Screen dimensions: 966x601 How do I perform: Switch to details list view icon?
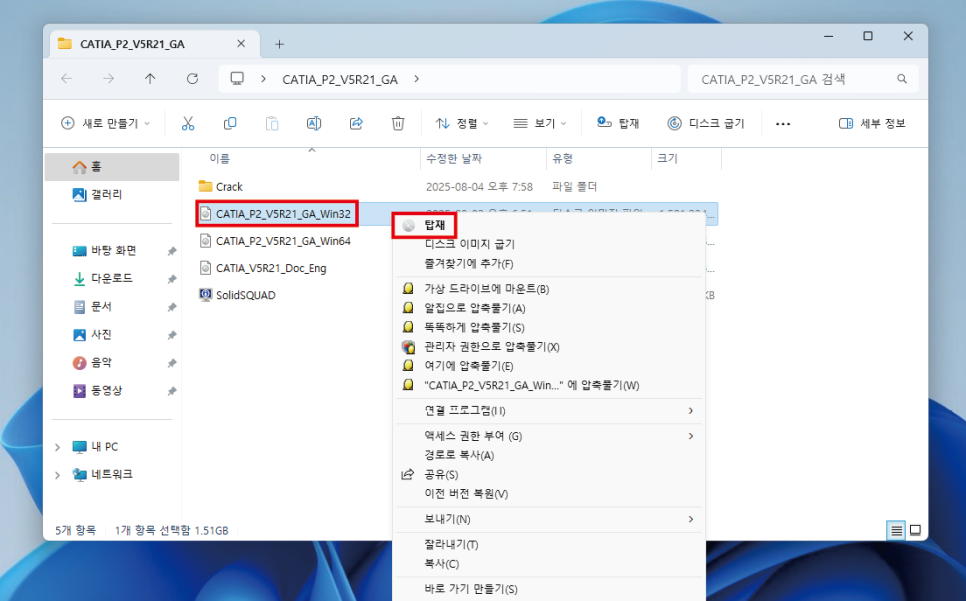tap(896, 530)
